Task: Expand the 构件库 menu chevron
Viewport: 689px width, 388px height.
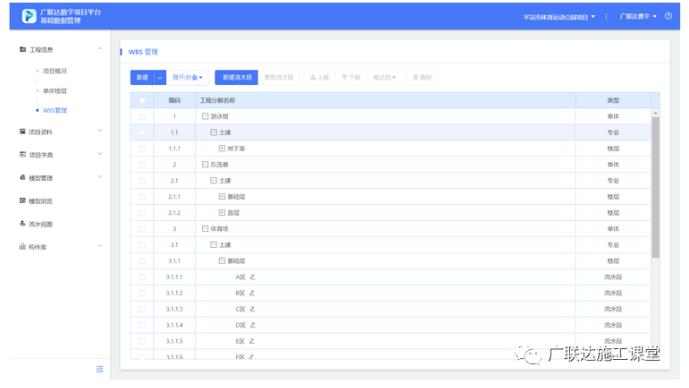Action: pyautogui.click(x=100, y=246)
